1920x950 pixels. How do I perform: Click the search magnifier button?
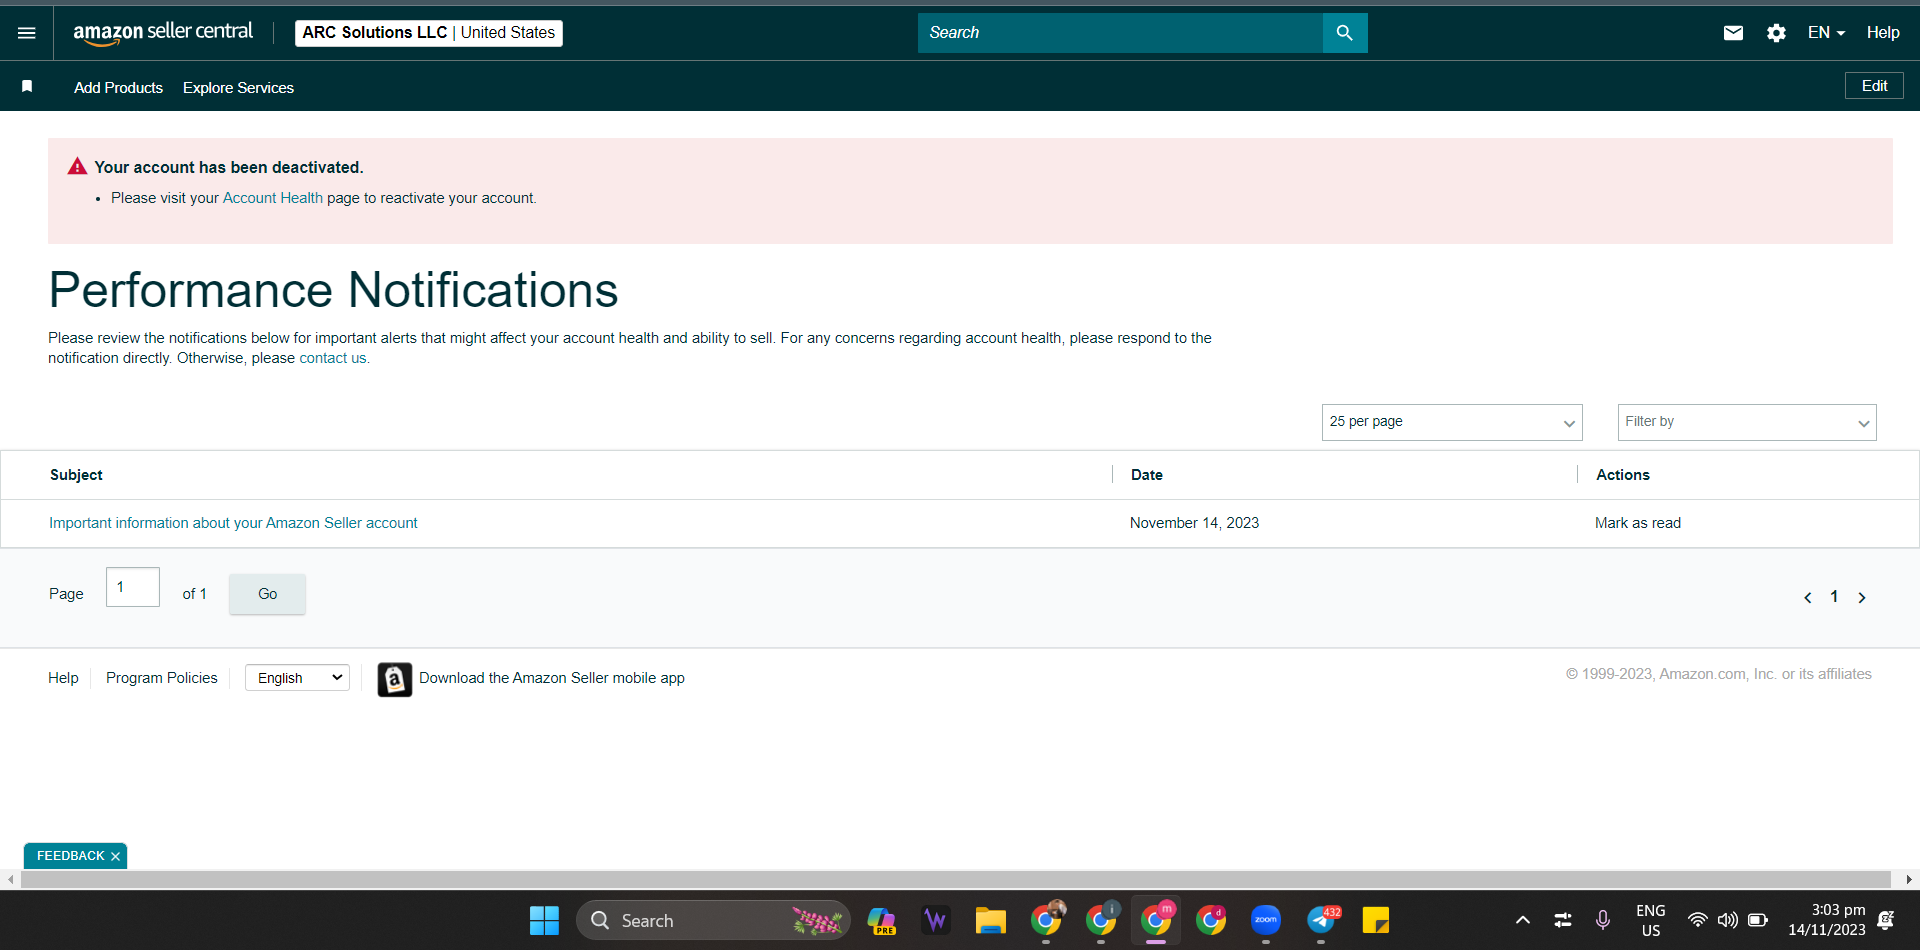click(x=1345, y=33)
